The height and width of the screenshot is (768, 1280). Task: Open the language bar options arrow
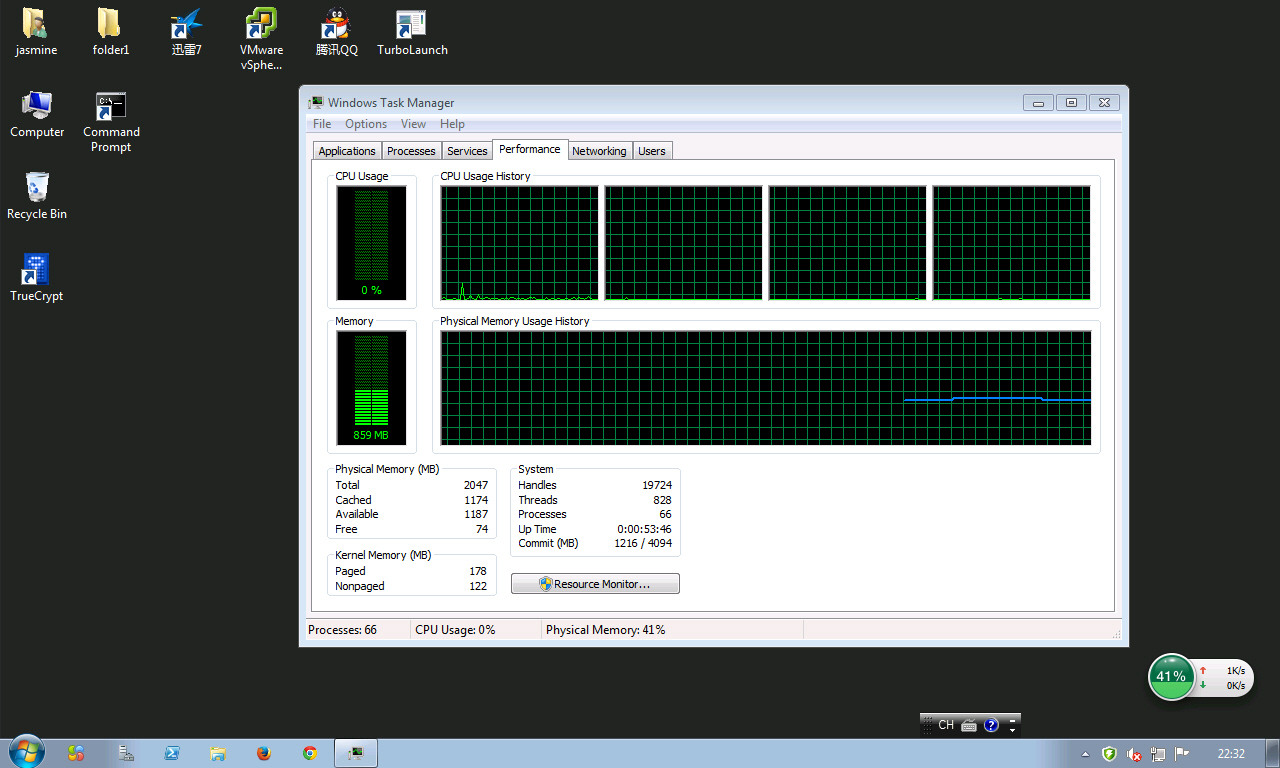(x=1012, y=730)
